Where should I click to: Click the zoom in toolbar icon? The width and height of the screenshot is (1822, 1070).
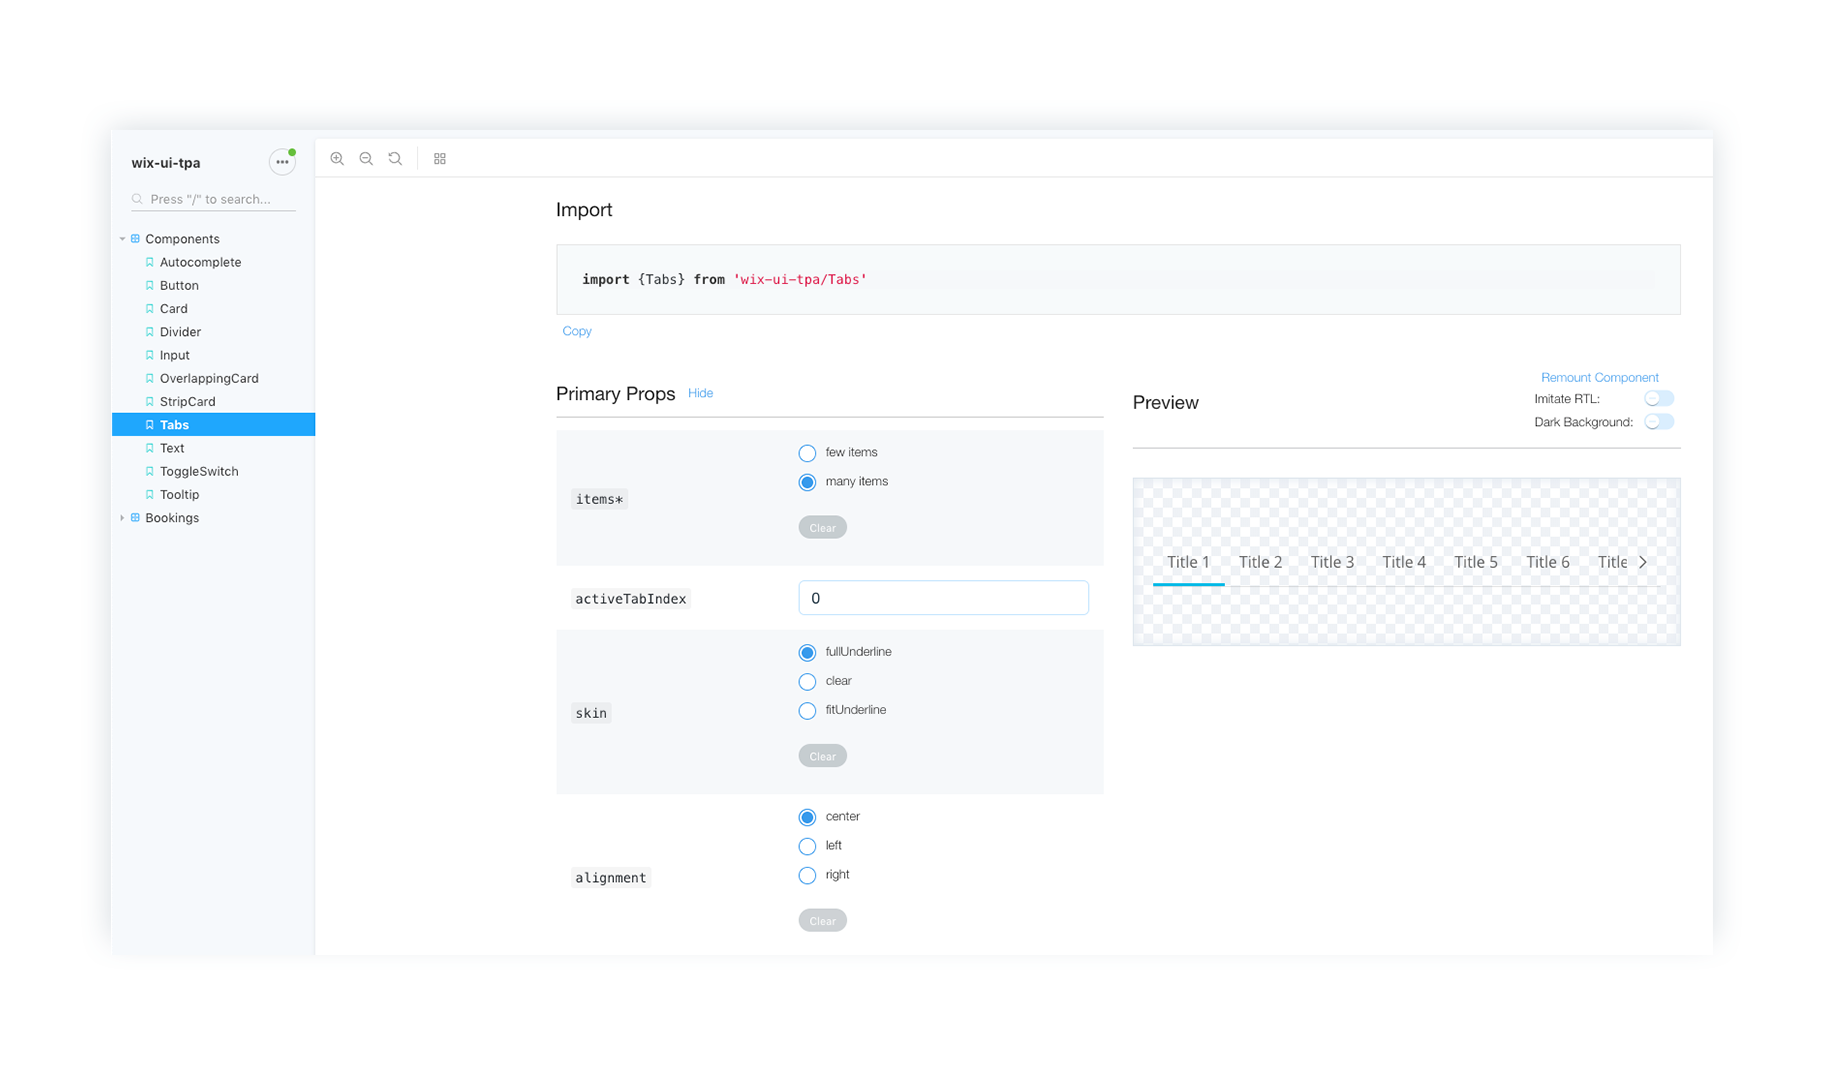click(x=337, y=159)
